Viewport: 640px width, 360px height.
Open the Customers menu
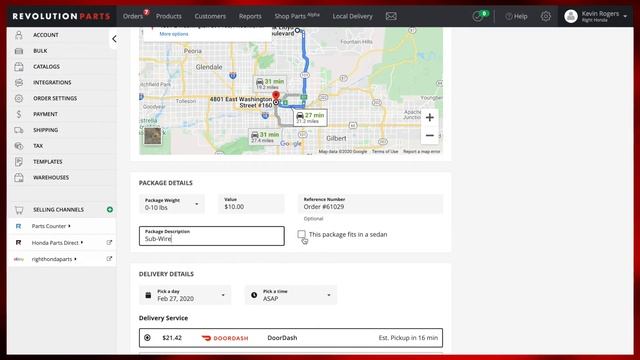click(210, 16)
